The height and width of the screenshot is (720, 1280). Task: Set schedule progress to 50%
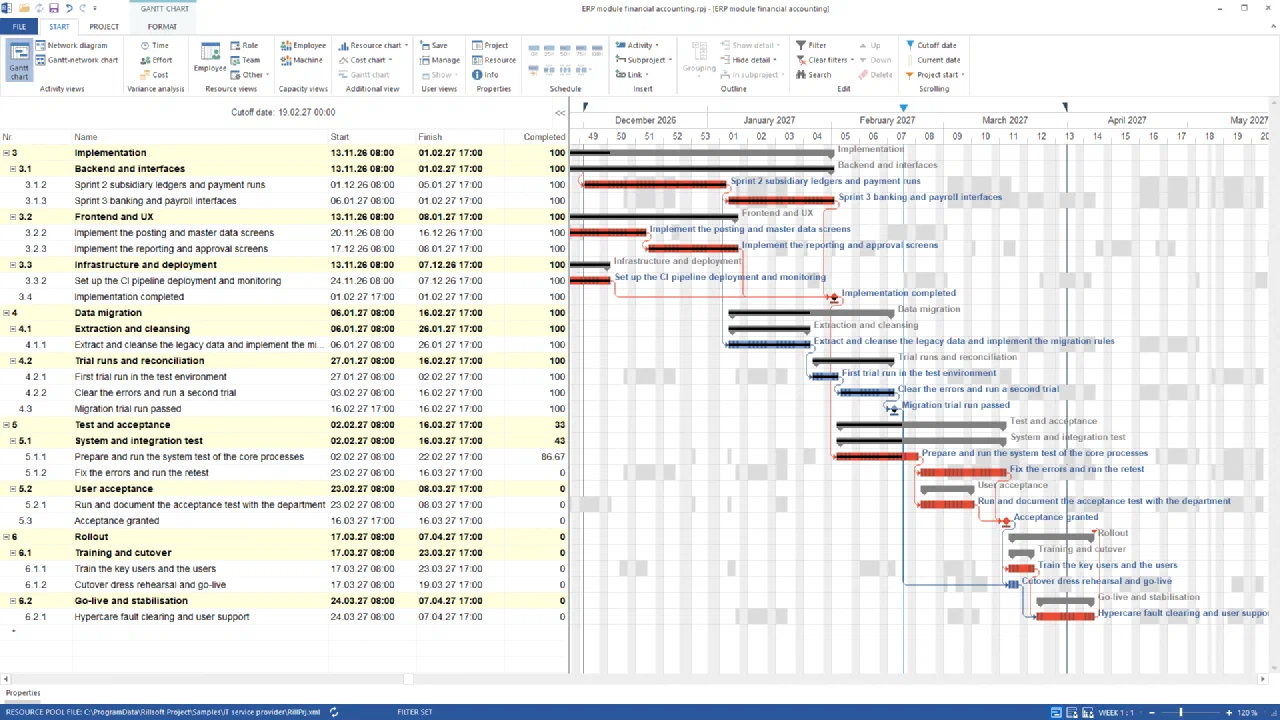pyautogui.click(x=566, y=50)
